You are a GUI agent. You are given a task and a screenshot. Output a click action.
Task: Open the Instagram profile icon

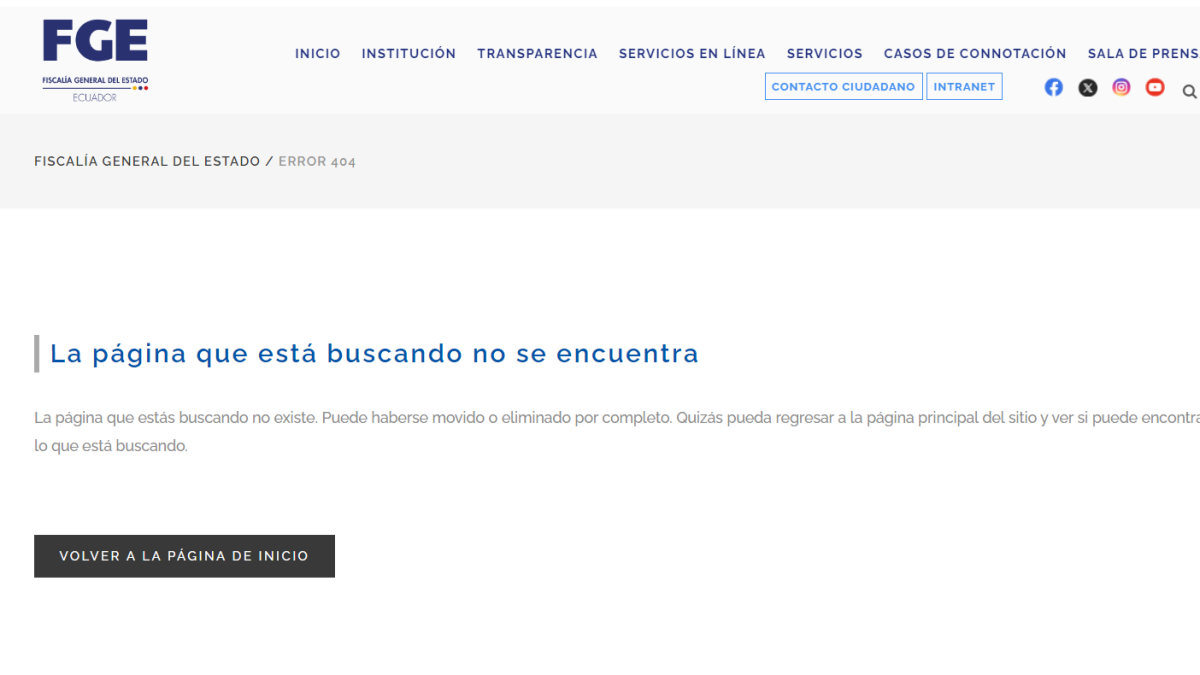[x=1120, y=87]
